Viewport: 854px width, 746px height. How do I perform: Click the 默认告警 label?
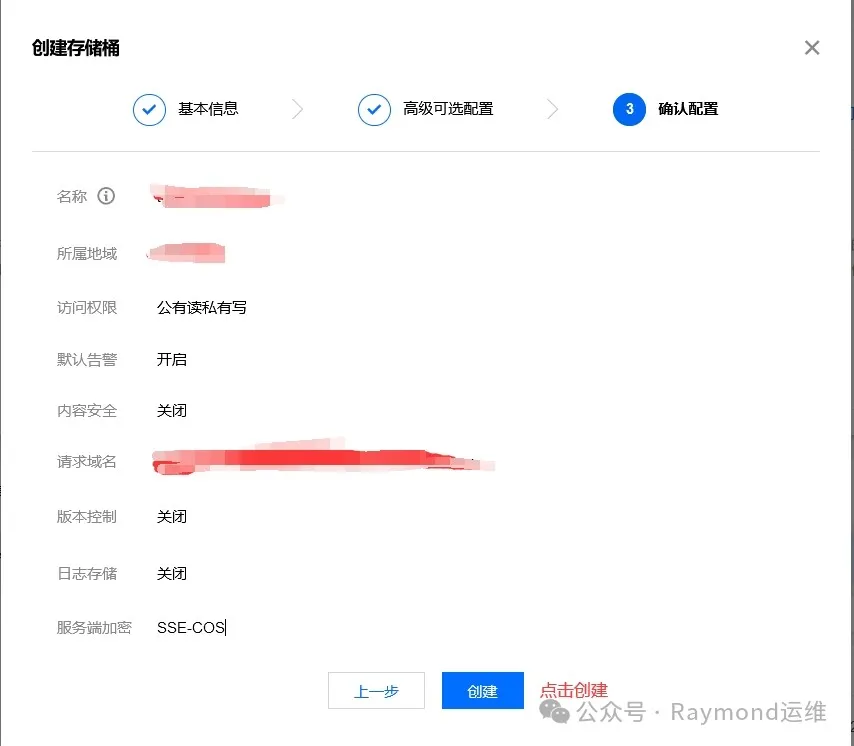87,359
